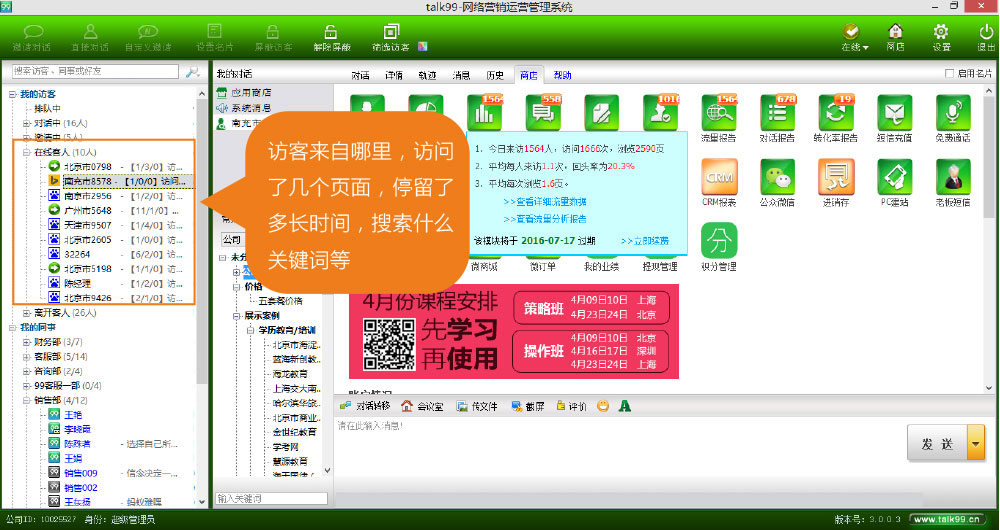Viewport: 1000px width, 530px height.
Task: Click the 立即续费 renew link
Action: (645, 241)
